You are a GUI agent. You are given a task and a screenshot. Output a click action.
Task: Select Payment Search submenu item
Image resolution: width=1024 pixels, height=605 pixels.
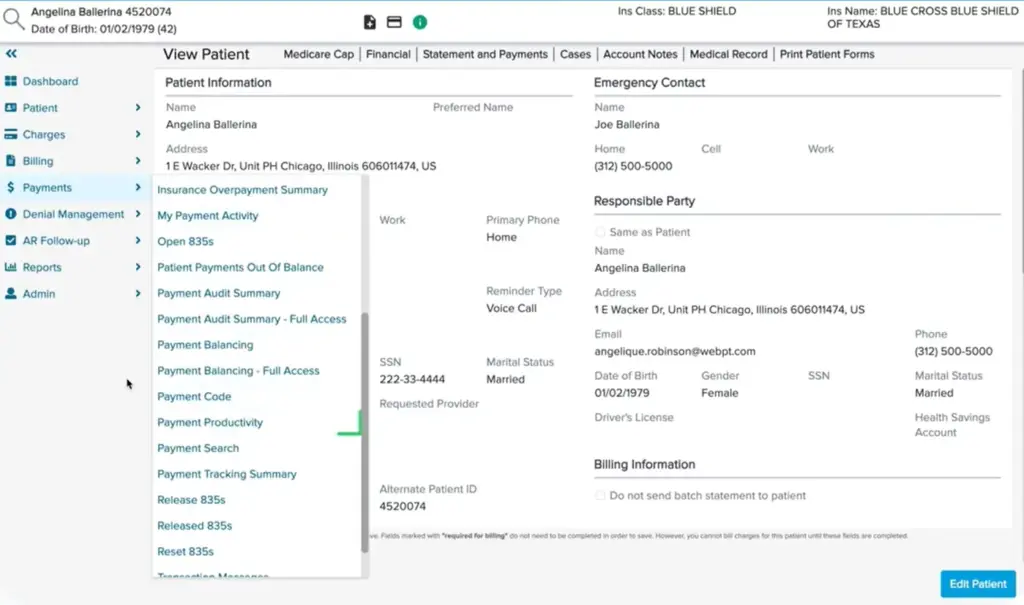pyautogui.click(x=198, y=448)
